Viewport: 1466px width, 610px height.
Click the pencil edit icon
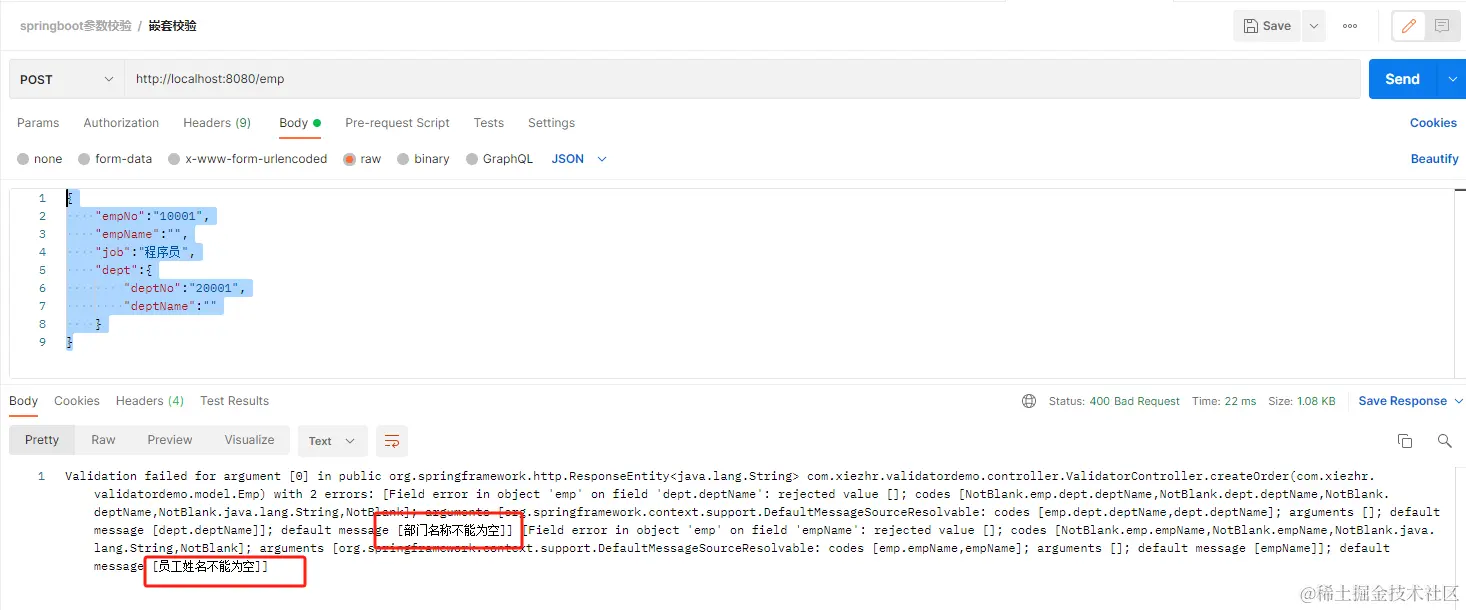pyautogui.click(x=1408, y=26)
